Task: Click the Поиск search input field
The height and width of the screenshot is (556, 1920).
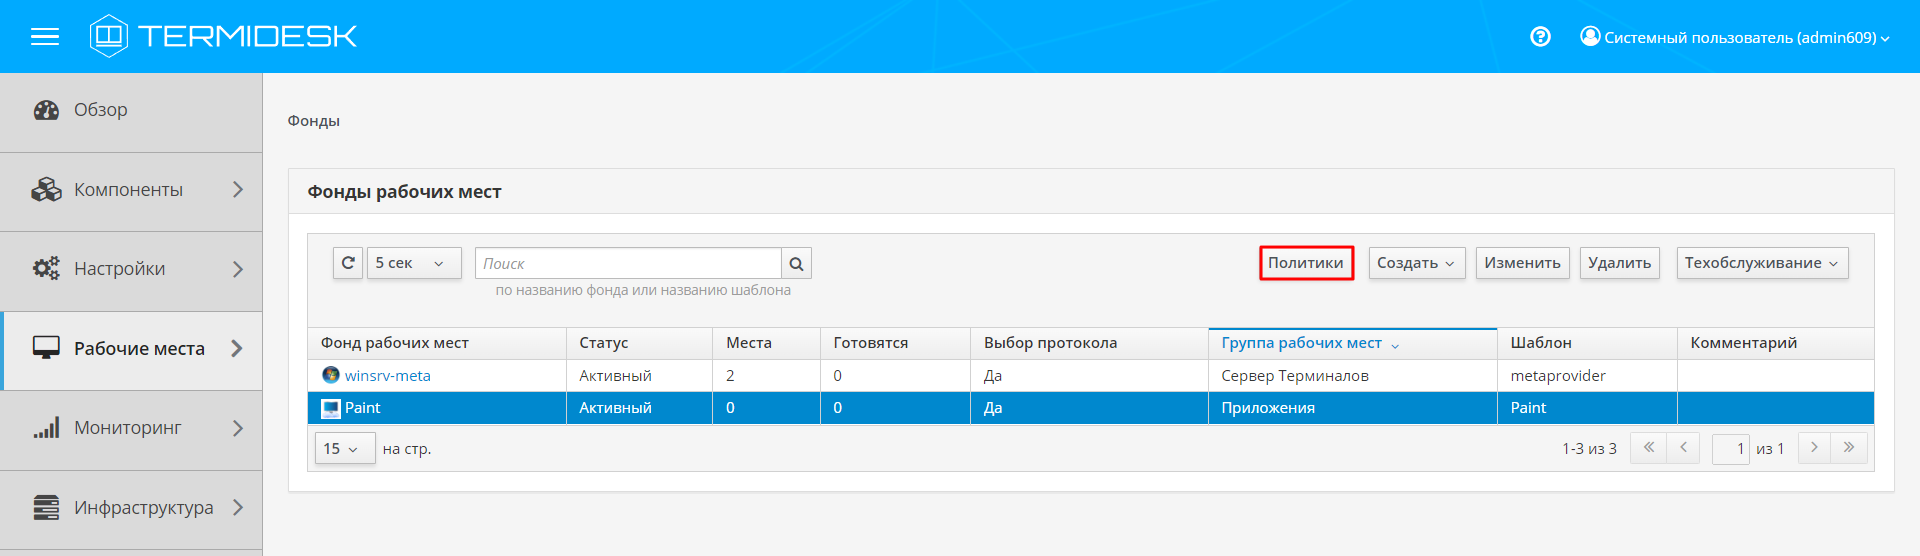Action: tap(628, 264)
